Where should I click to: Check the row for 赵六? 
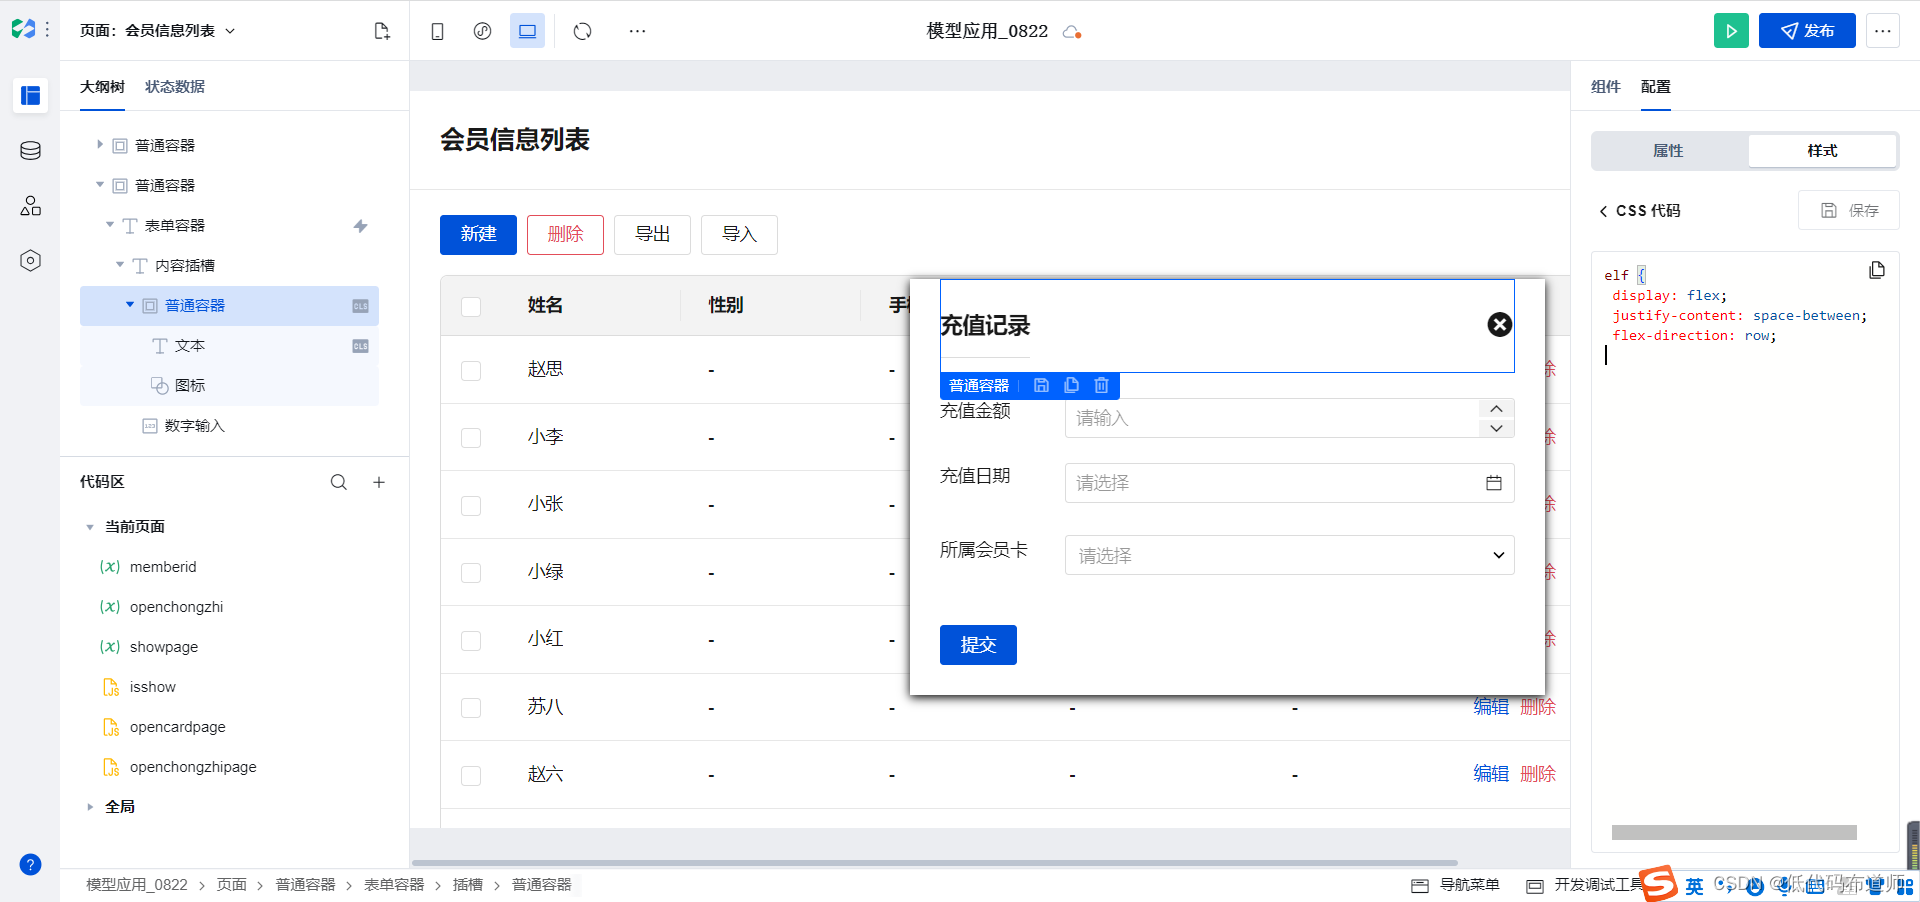[x=471, y=776]
